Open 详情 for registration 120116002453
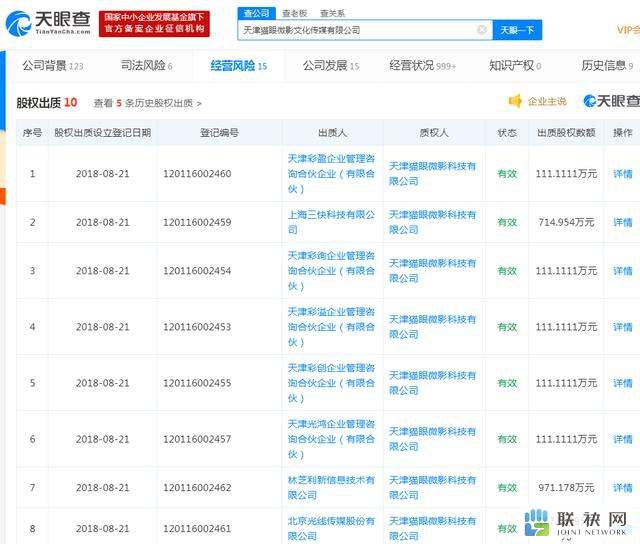640x544 pixels. coord(622,327)
